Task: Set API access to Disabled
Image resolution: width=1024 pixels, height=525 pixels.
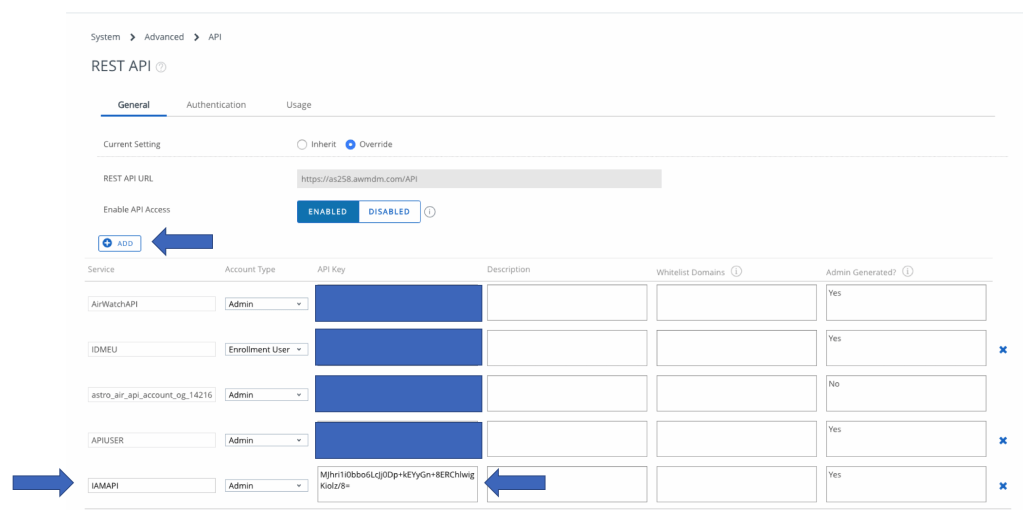Action: click(x=389, y=212)
